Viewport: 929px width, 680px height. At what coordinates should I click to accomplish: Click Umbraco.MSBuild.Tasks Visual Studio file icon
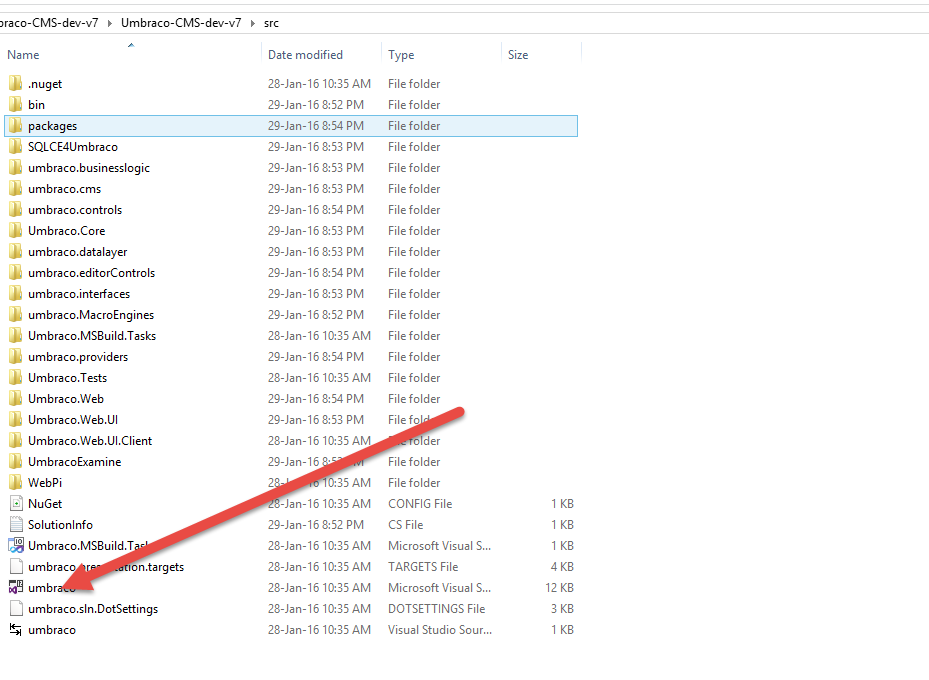coord(16,546)
